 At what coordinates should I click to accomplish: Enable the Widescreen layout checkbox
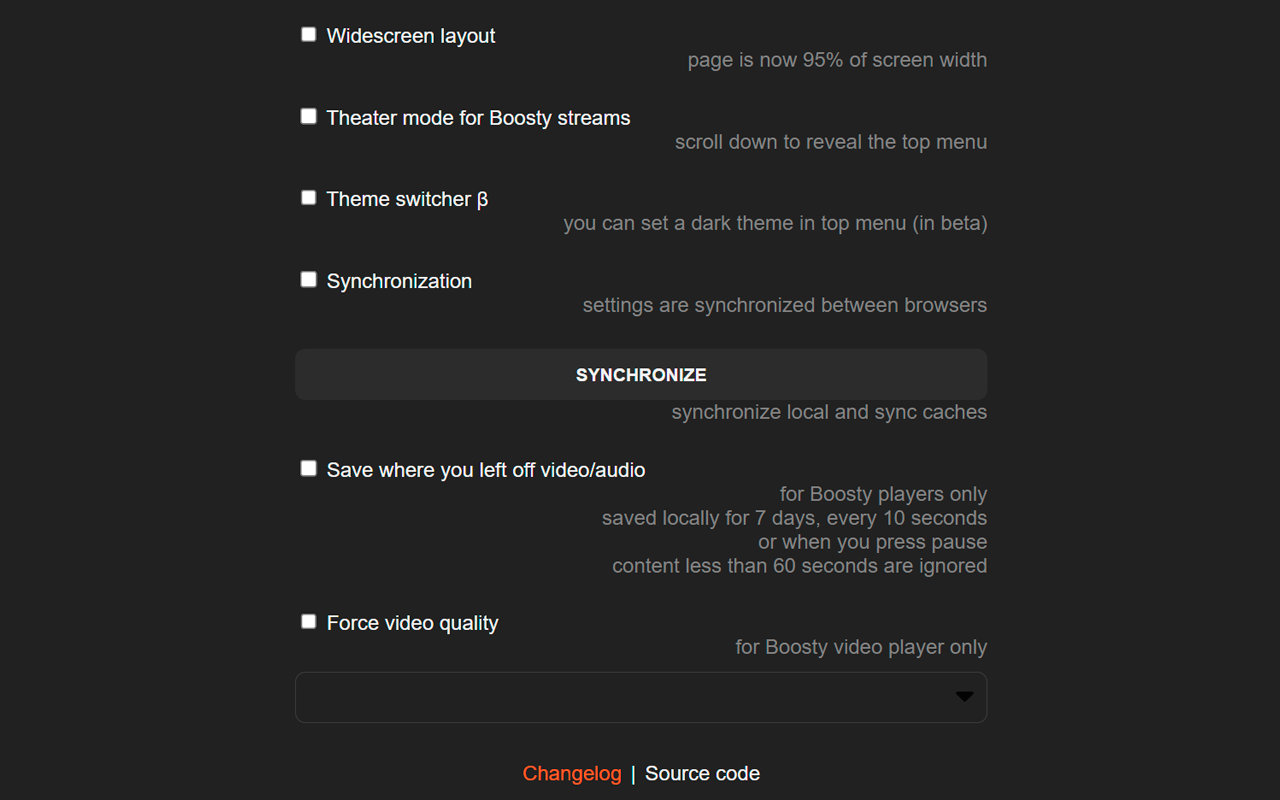[x=309, y=35]
